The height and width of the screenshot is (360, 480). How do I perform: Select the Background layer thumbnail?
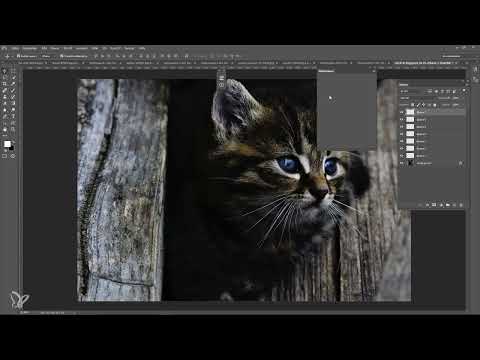tap(410, 163)
